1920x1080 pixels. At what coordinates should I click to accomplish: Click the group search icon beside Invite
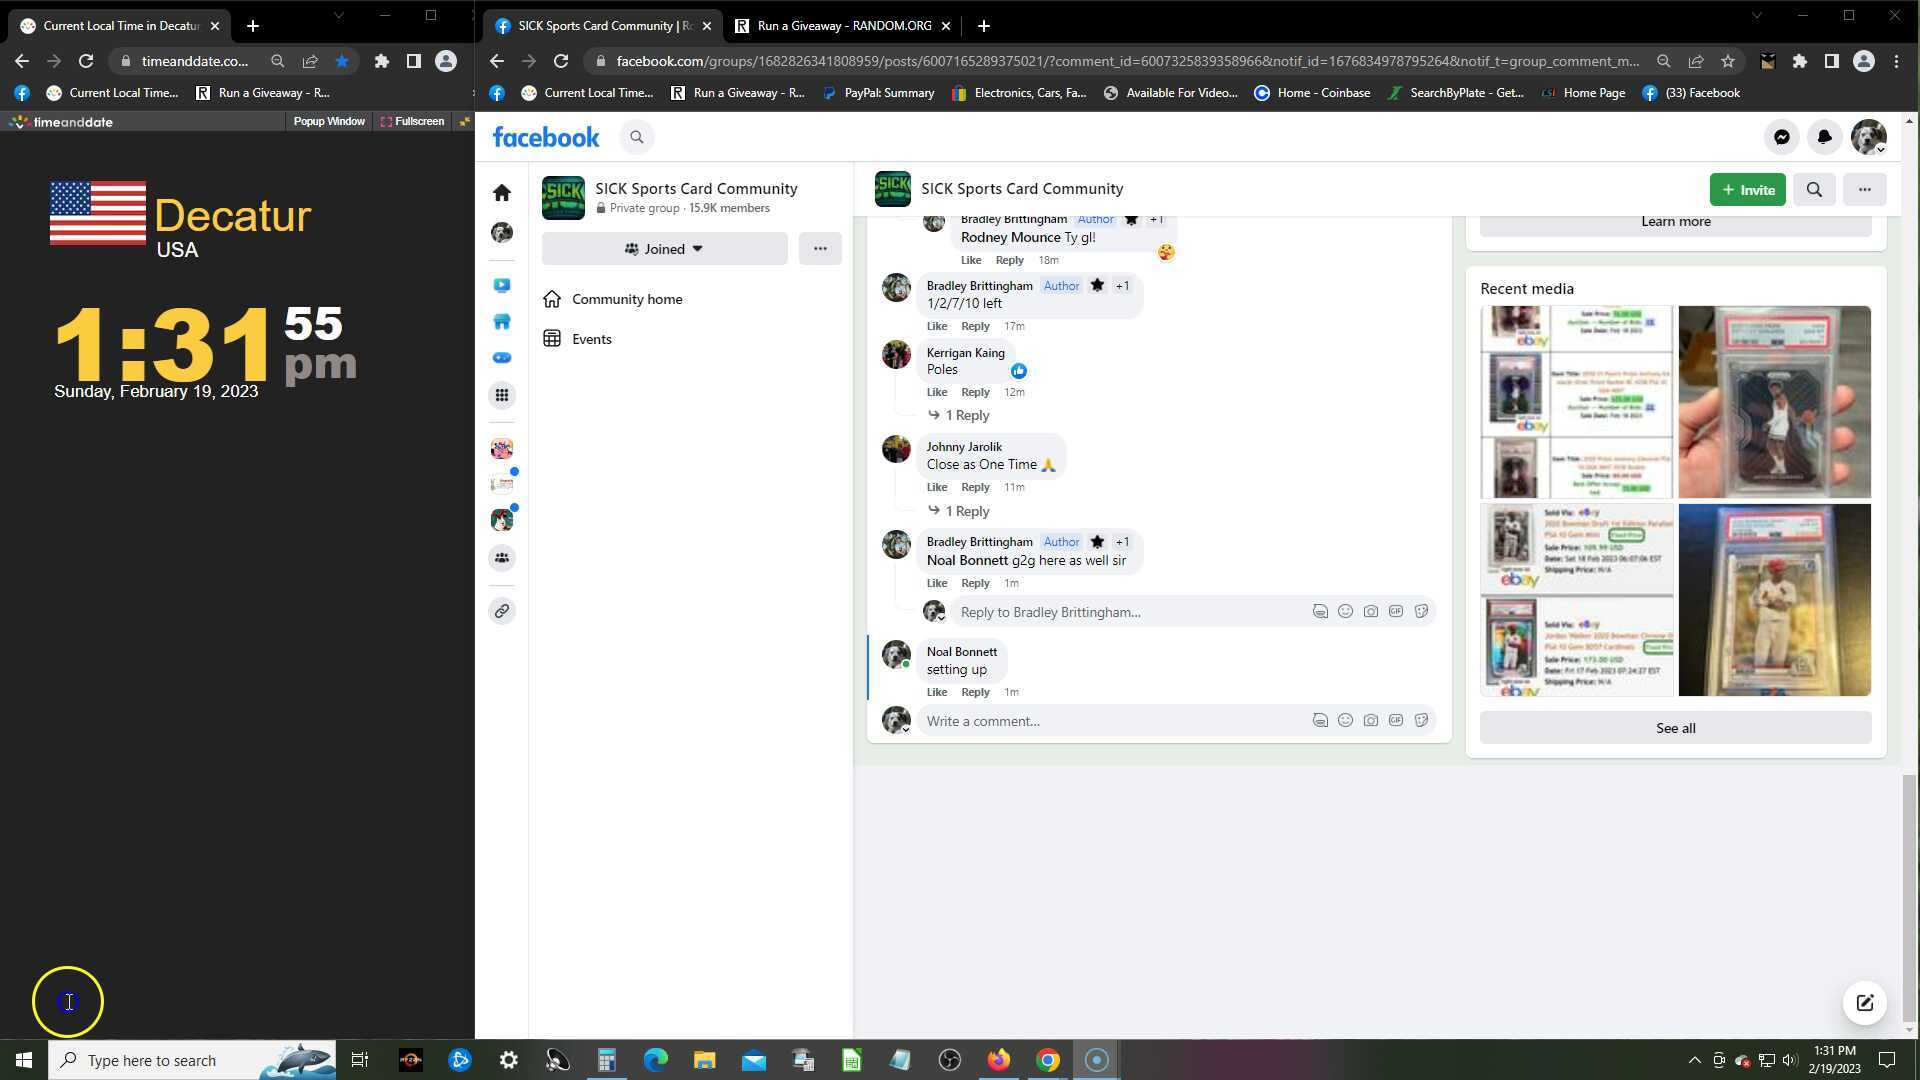pyautogui.click(x=1813, y=189)
